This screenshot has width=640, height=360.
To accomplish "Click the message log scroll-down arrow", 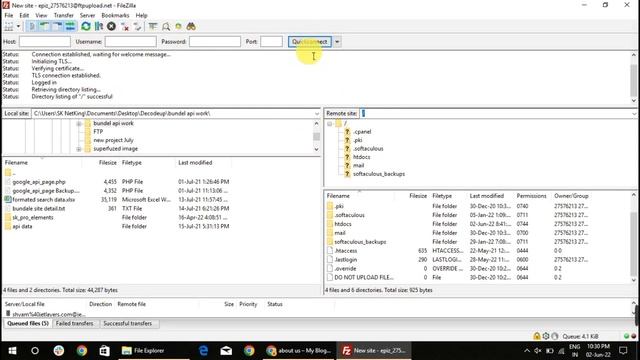I will (x=634, y=100).
